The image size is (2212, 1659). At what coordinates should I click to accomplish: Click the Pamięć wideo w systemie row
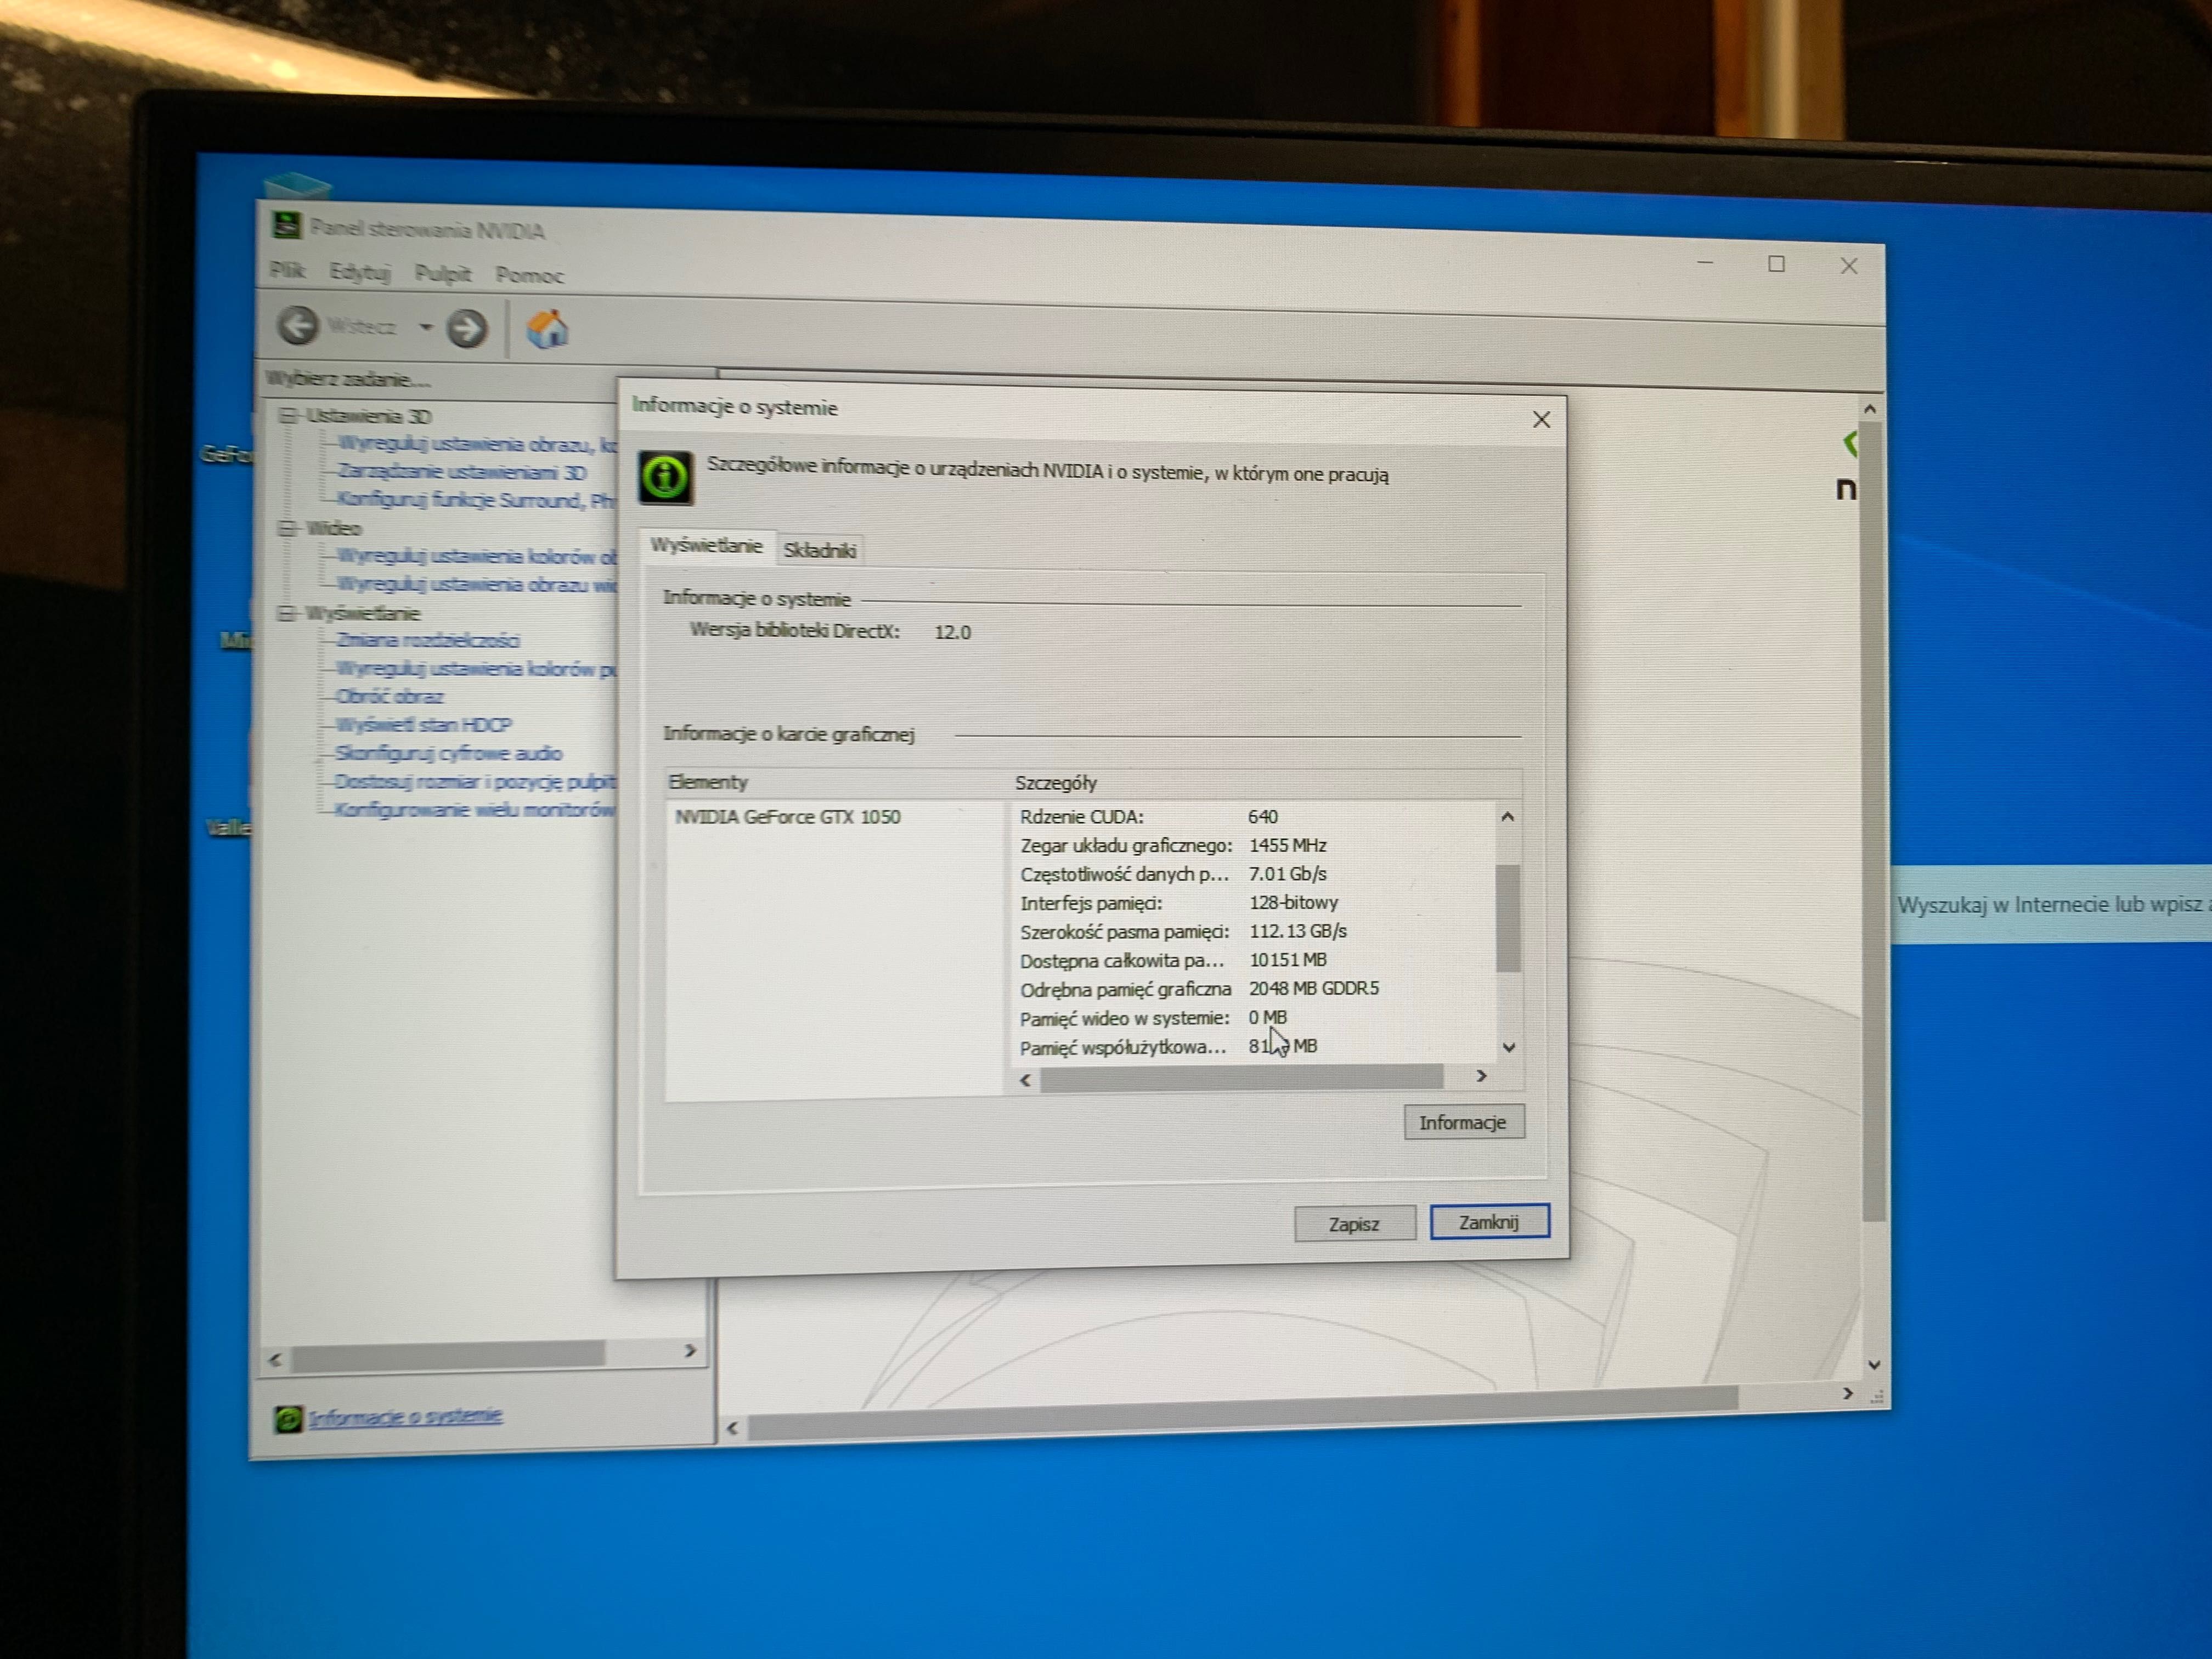1253,1018
